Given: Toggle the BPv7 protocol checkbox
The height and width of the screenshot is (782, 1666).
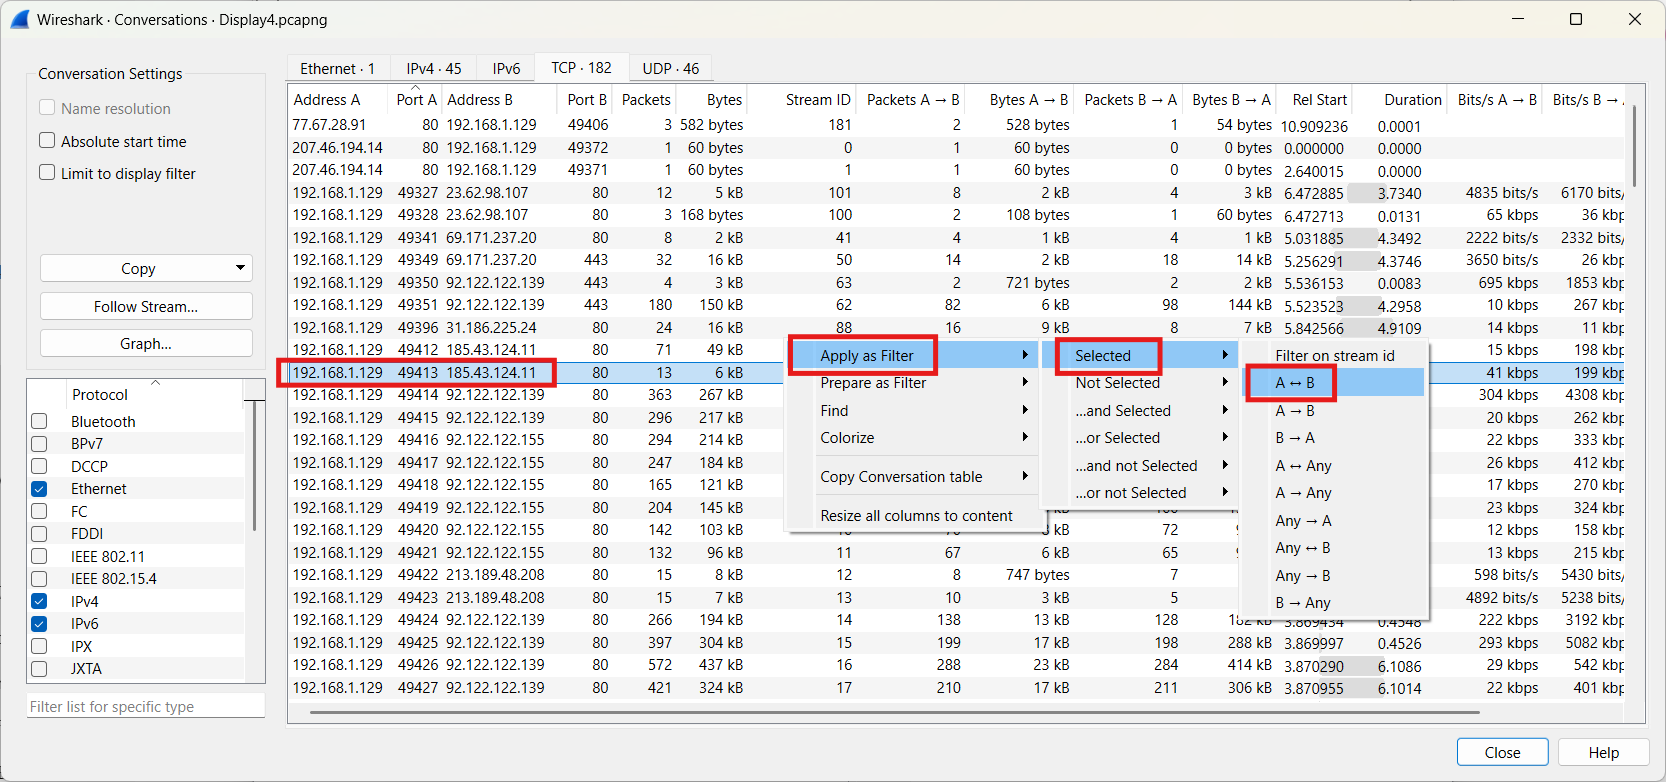Looking at the screenshot, I should pyautogui.click(x=39, y=443).
